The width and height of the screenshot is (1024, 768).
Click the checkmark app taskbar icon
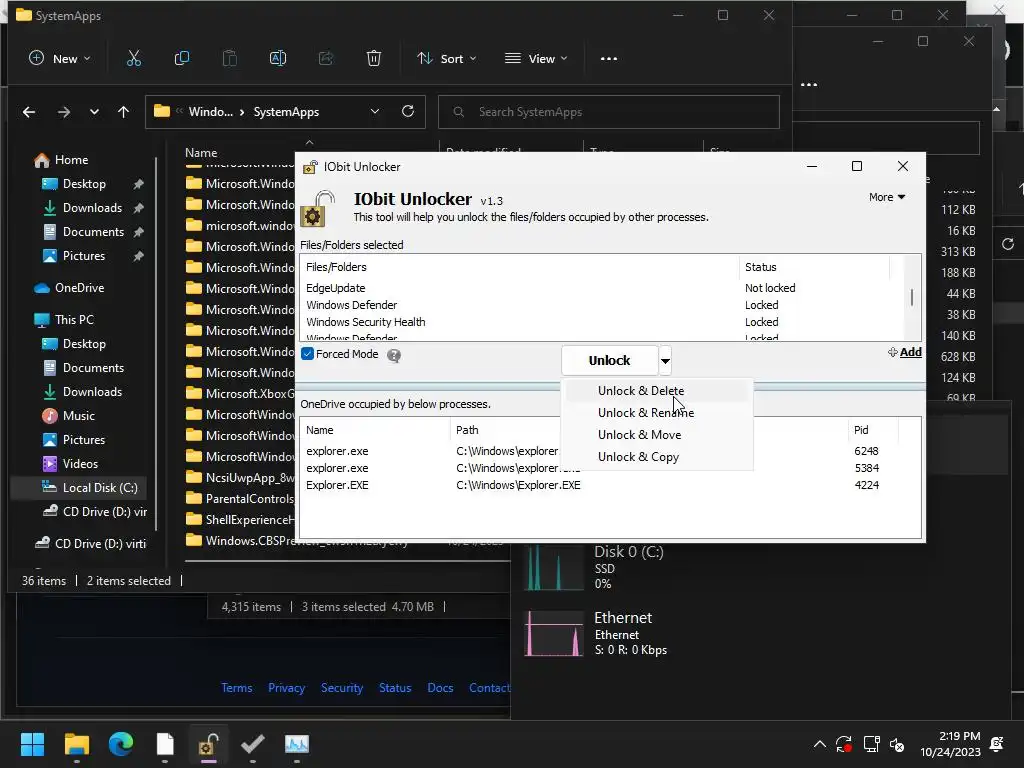tap(253, 744)
